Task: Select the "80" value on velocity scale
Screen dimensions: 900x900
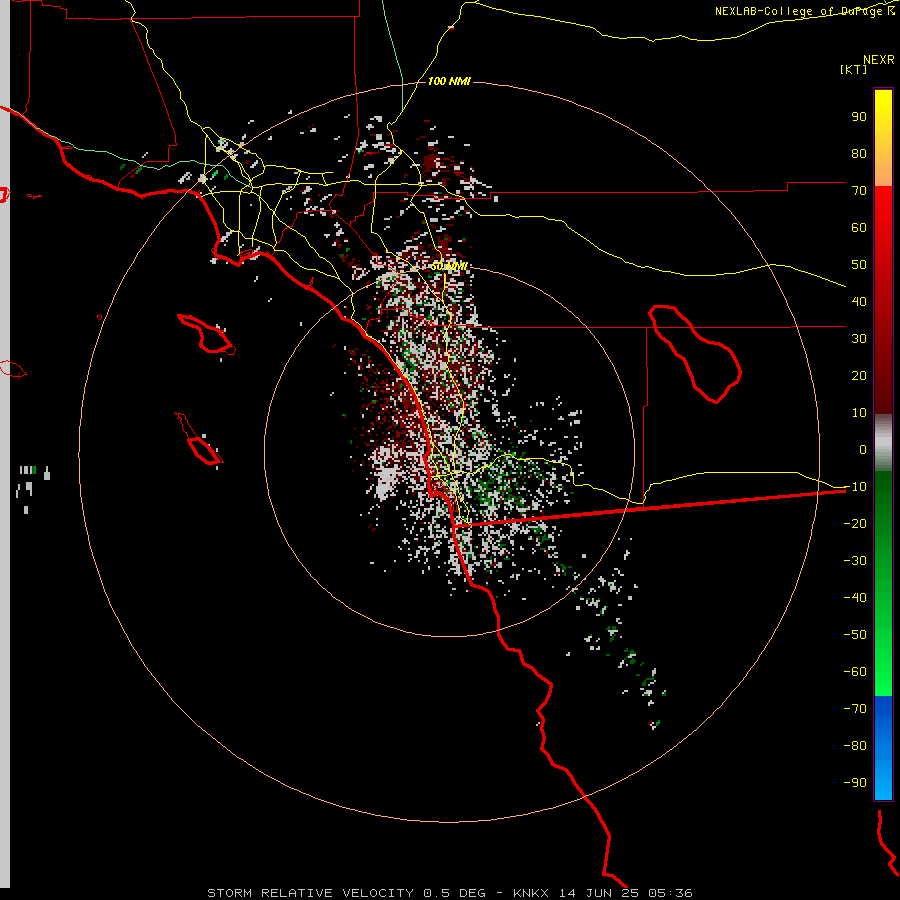Action: [x=859, y=153]
